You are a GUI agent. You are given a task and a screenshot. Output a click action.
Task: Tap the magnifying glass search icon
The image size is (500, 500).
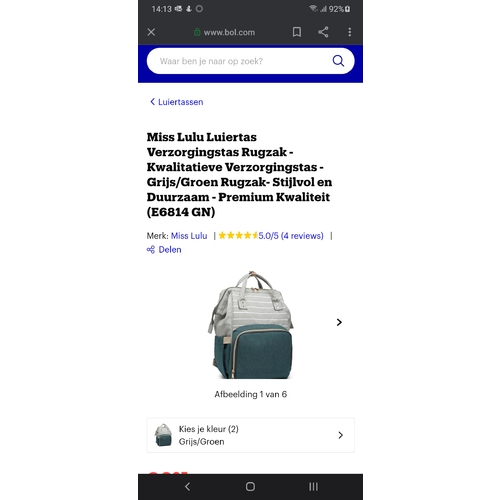[338, 61]
